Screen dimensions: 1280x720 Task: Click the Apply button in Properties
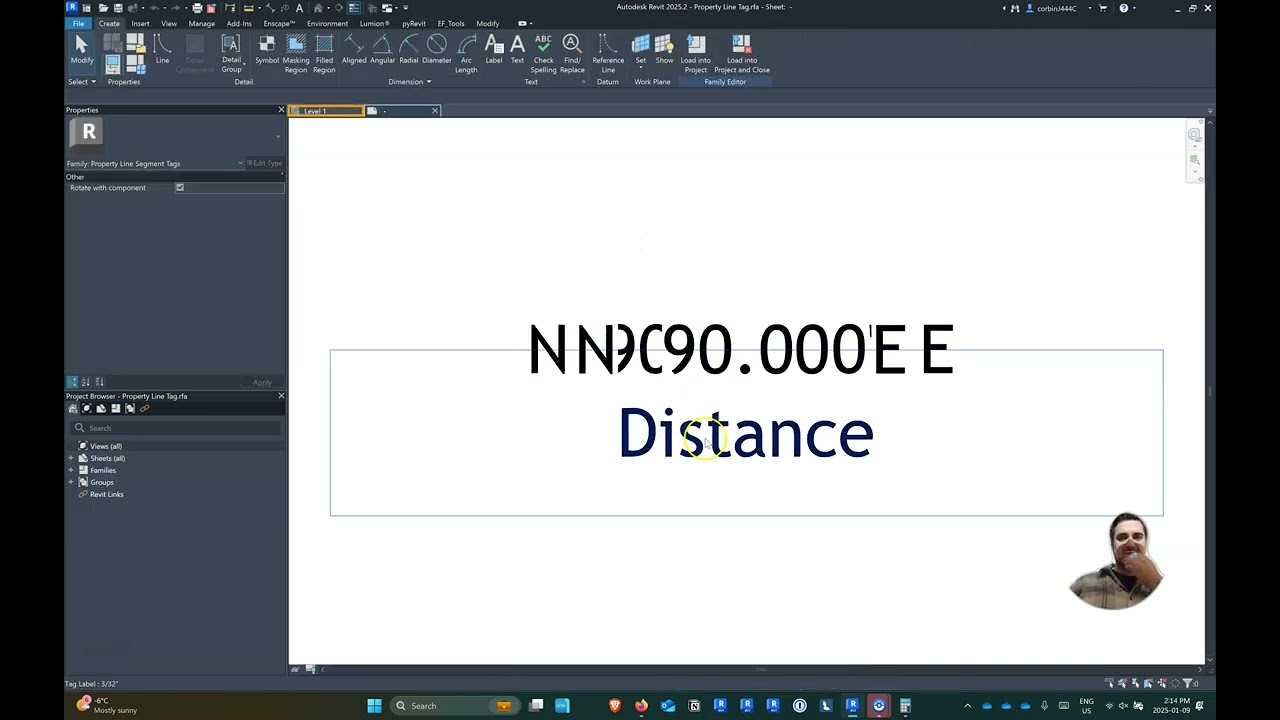coord(262,382)
